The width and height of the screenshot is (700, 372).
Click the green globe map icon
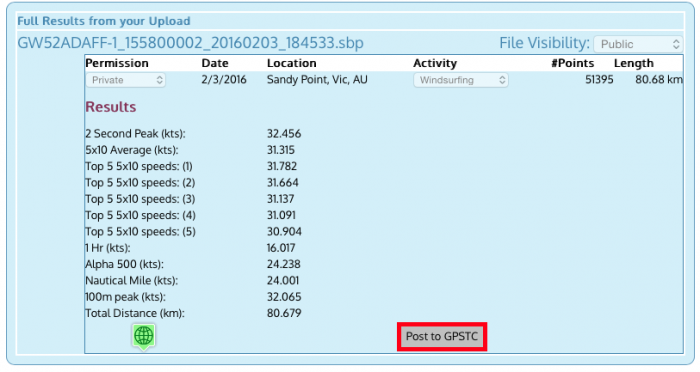[x=144, y=336]
